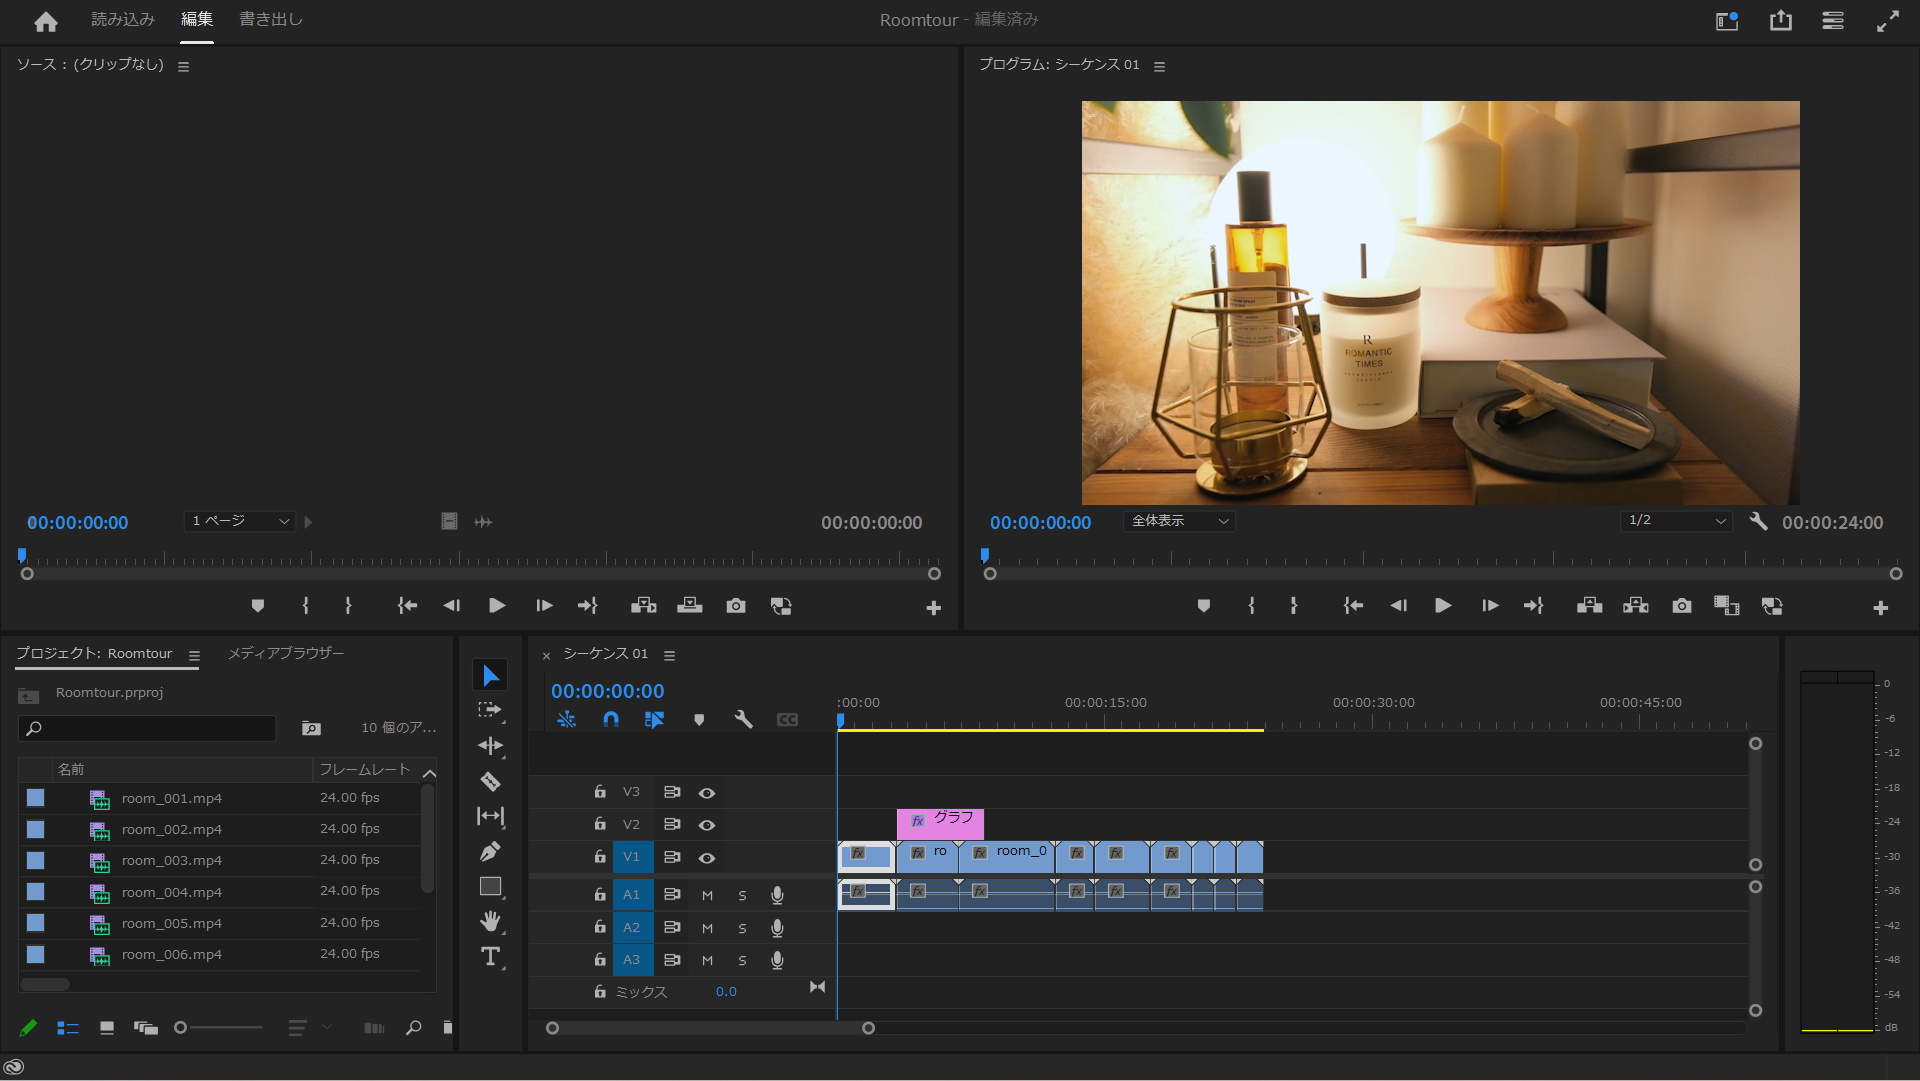1920x1081 pixels.
Task: Open playback resolution 1/2 dropdown
Action: [1676, 521]
